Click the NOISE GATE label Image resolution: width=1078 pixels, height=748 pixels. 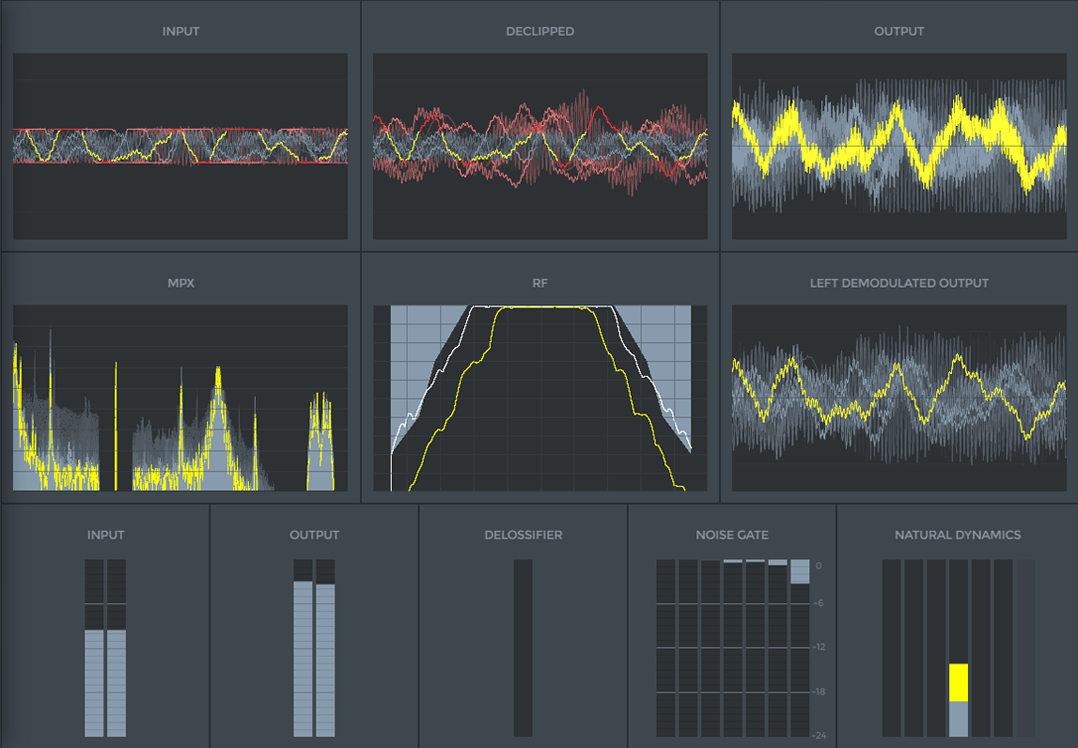[732, 534]
